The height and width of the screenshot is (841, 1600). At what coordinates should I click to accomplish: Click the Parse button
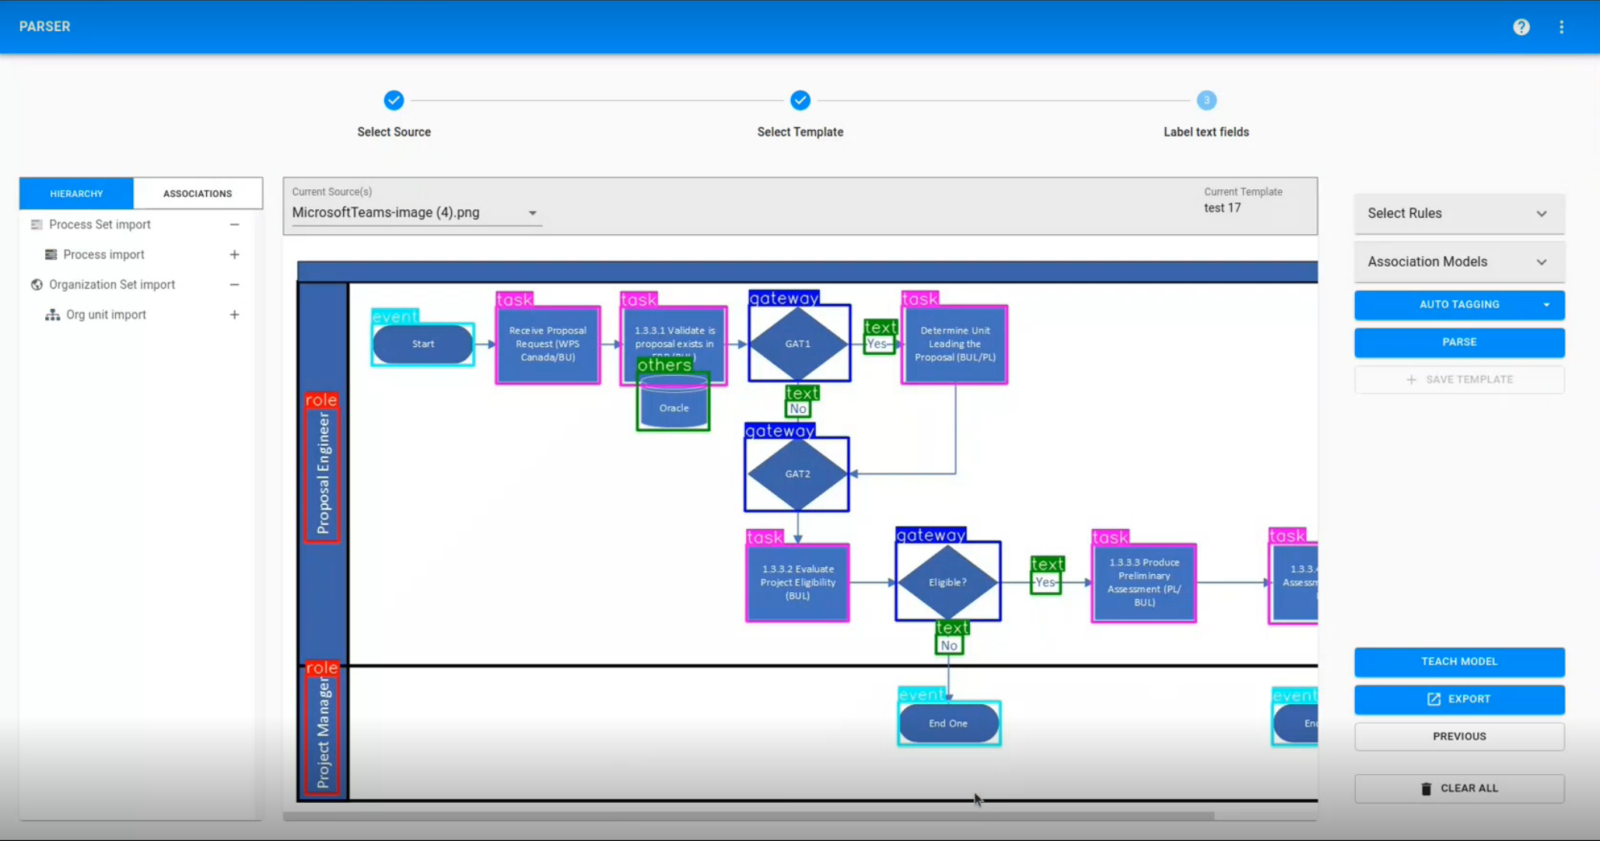(x=1458, y=342)
